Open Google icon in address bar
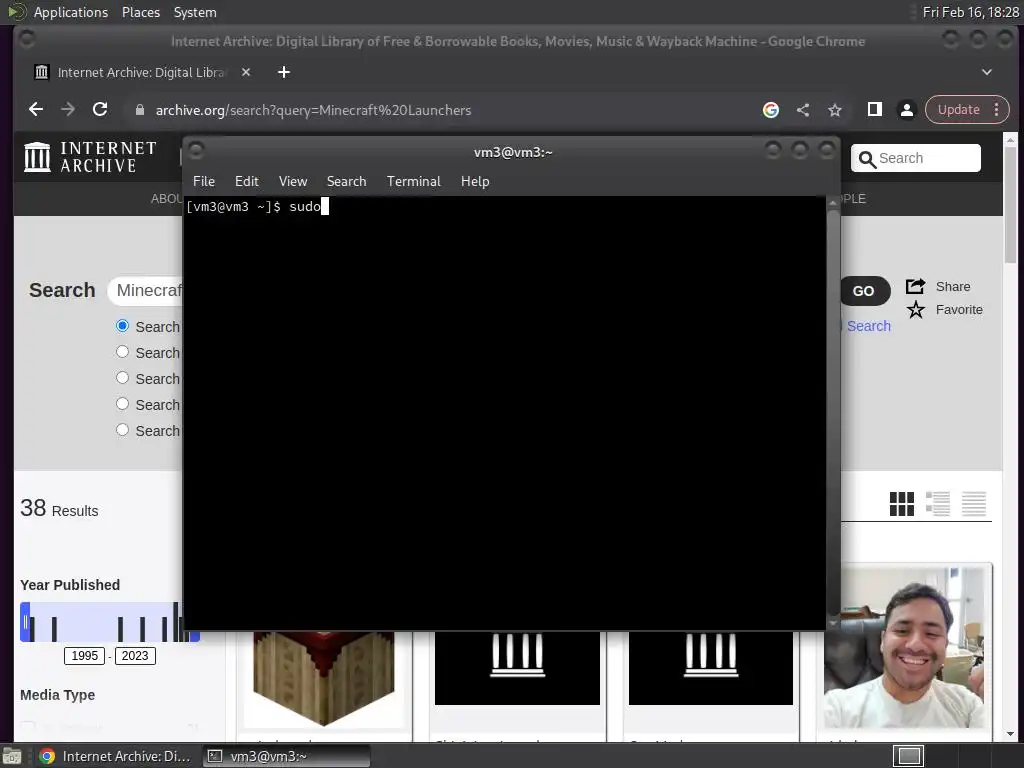The image size is (1024, 768). [x=771, y=110]
